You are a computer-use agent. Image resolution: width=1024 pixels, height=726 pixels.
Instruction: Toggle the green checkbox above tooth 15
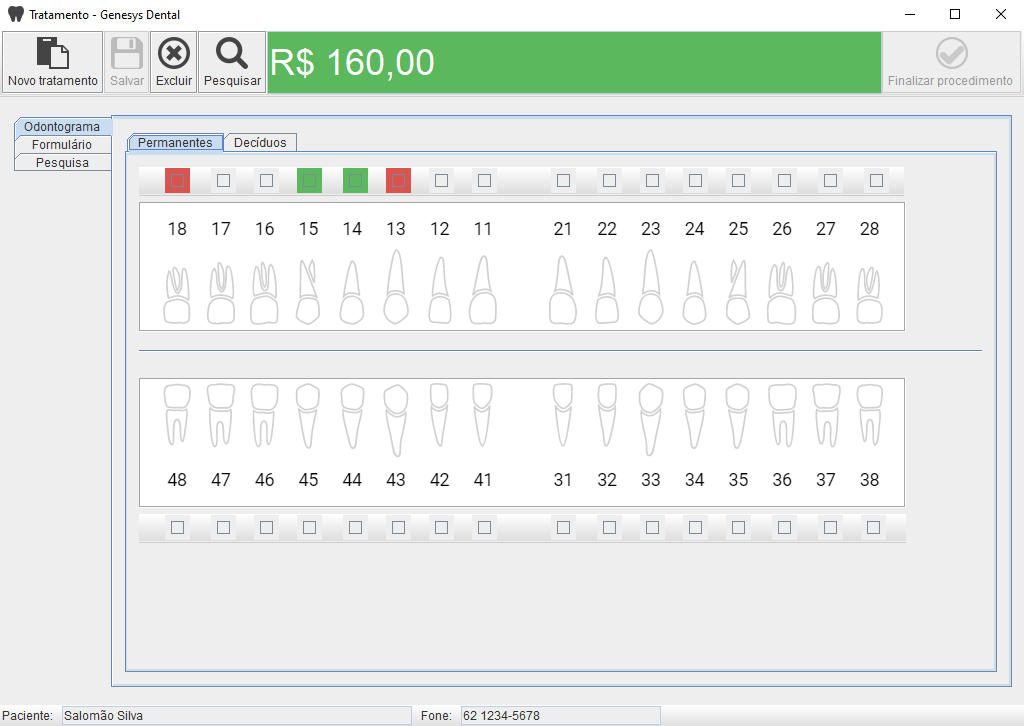click(x=309, y=181)
